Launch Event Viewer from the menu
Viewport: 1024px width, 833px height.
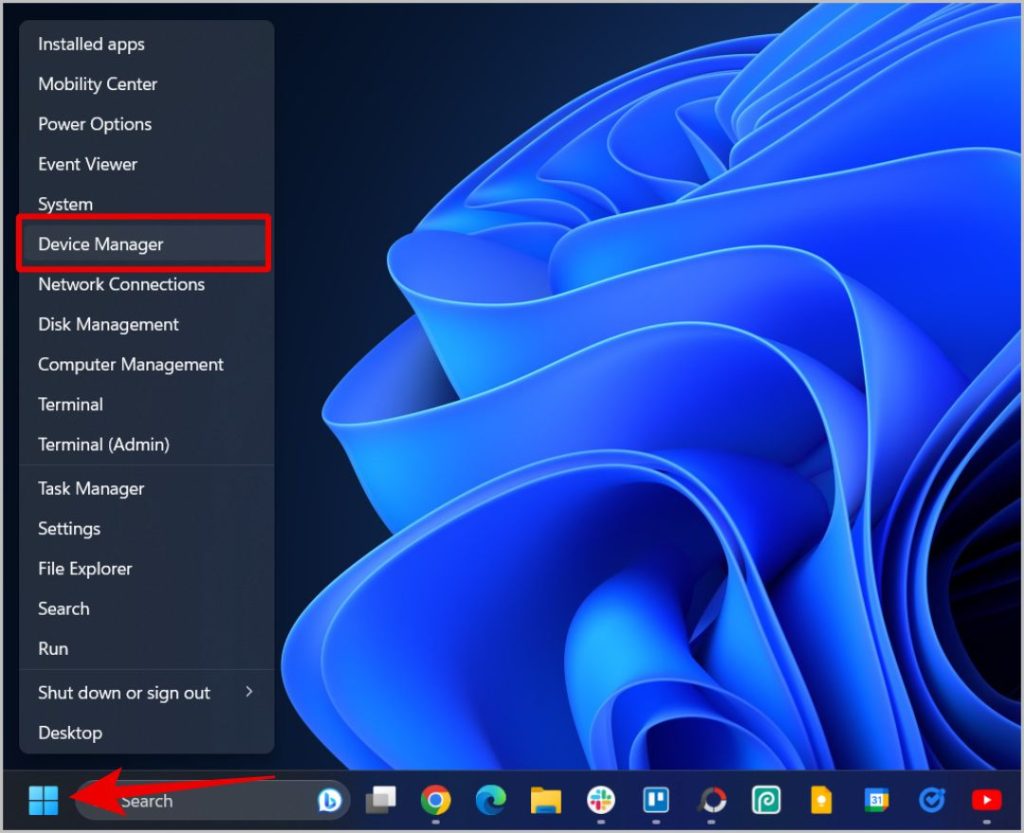(147, 164)
